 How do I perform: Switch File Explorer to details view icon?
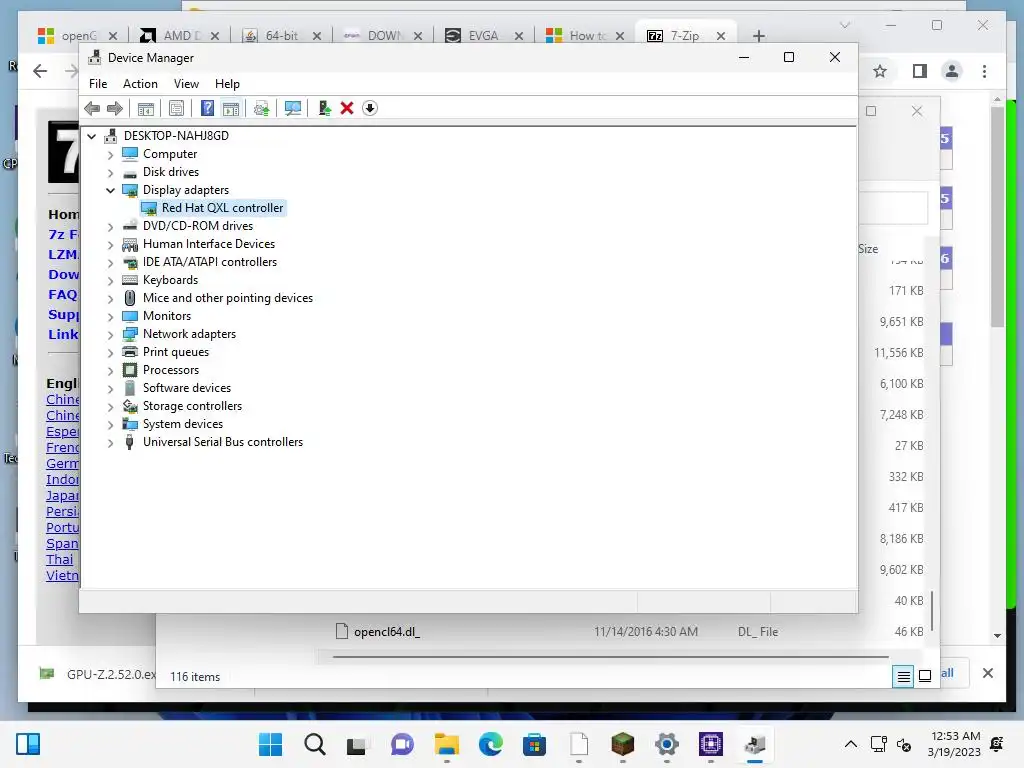click(903, 676)
